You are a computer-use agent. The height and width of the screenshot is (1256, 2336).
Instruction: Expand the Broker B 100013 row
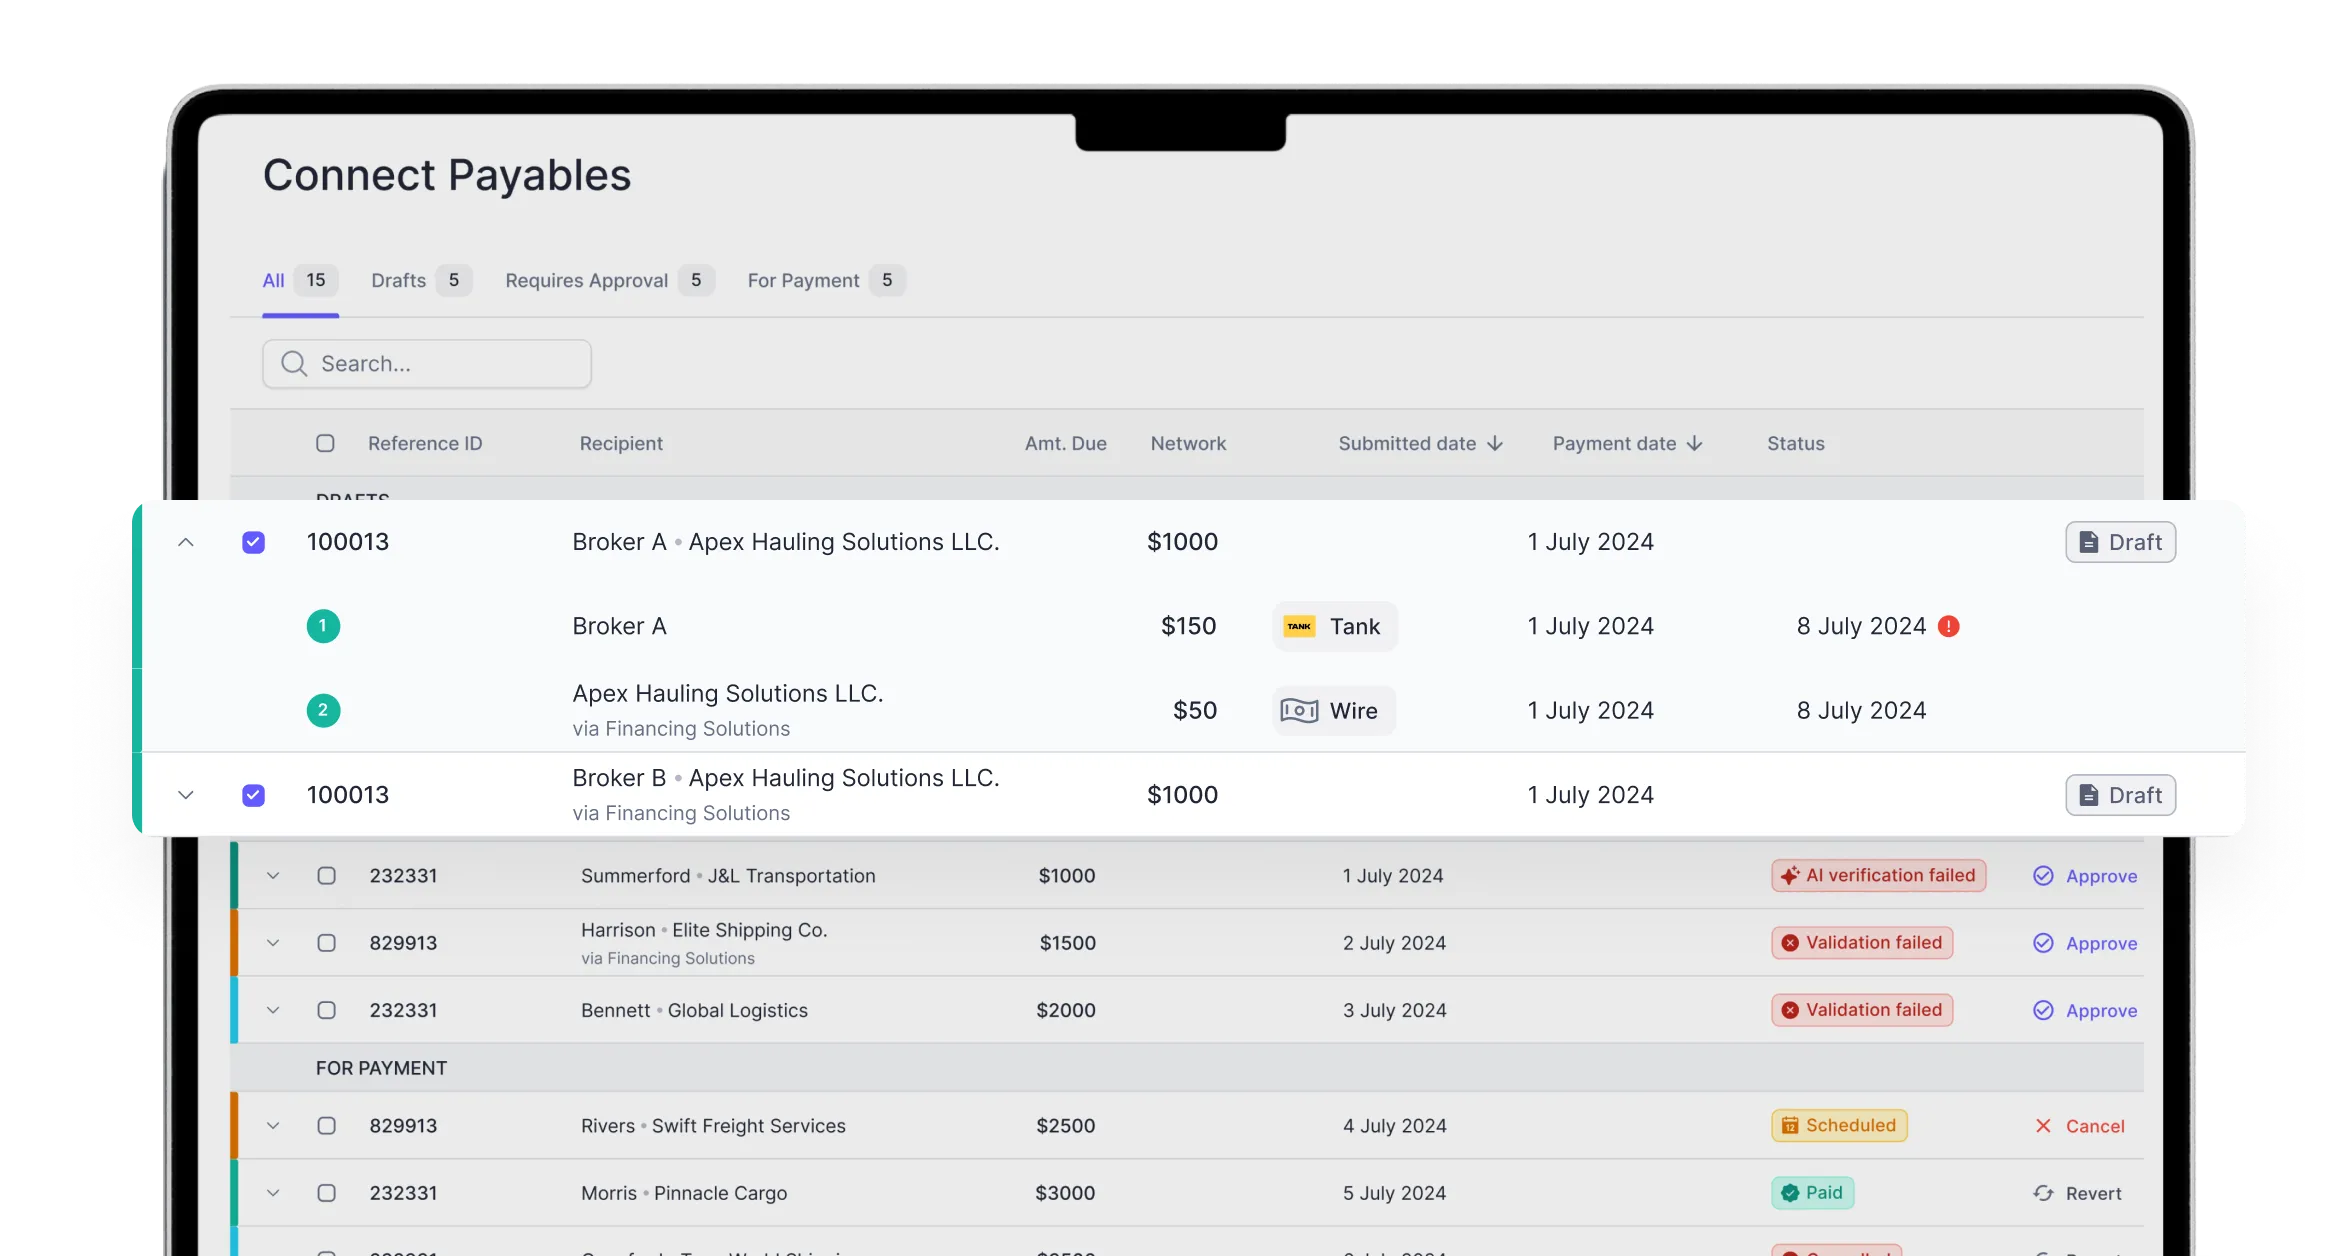(x=185, y=794)
